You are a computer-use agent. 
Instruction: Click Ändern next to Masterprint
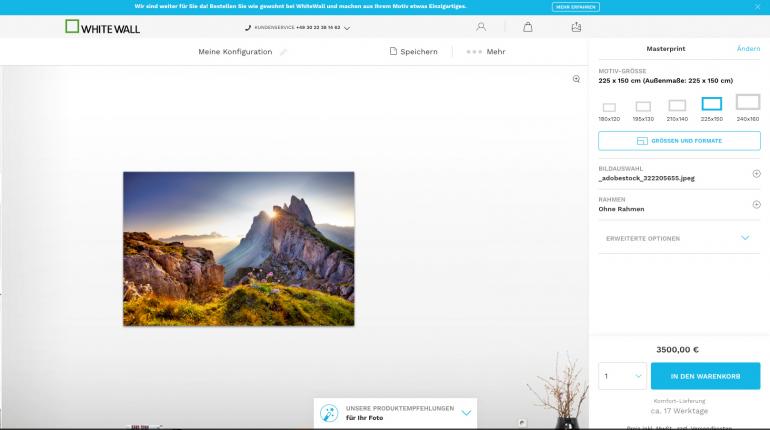pyautogui.click(x=748, y=49)
